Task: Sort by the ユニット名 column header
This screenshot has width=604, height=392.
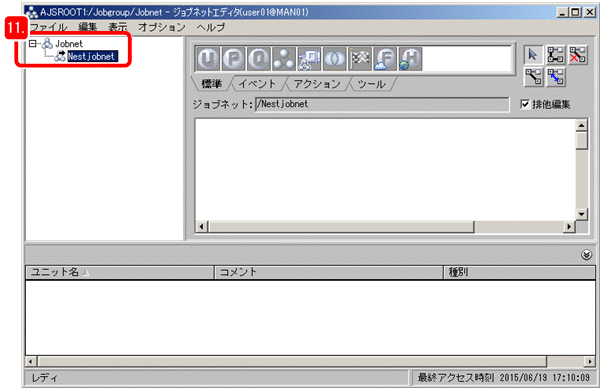Action: pyautogui.click(x=119, y=272)
